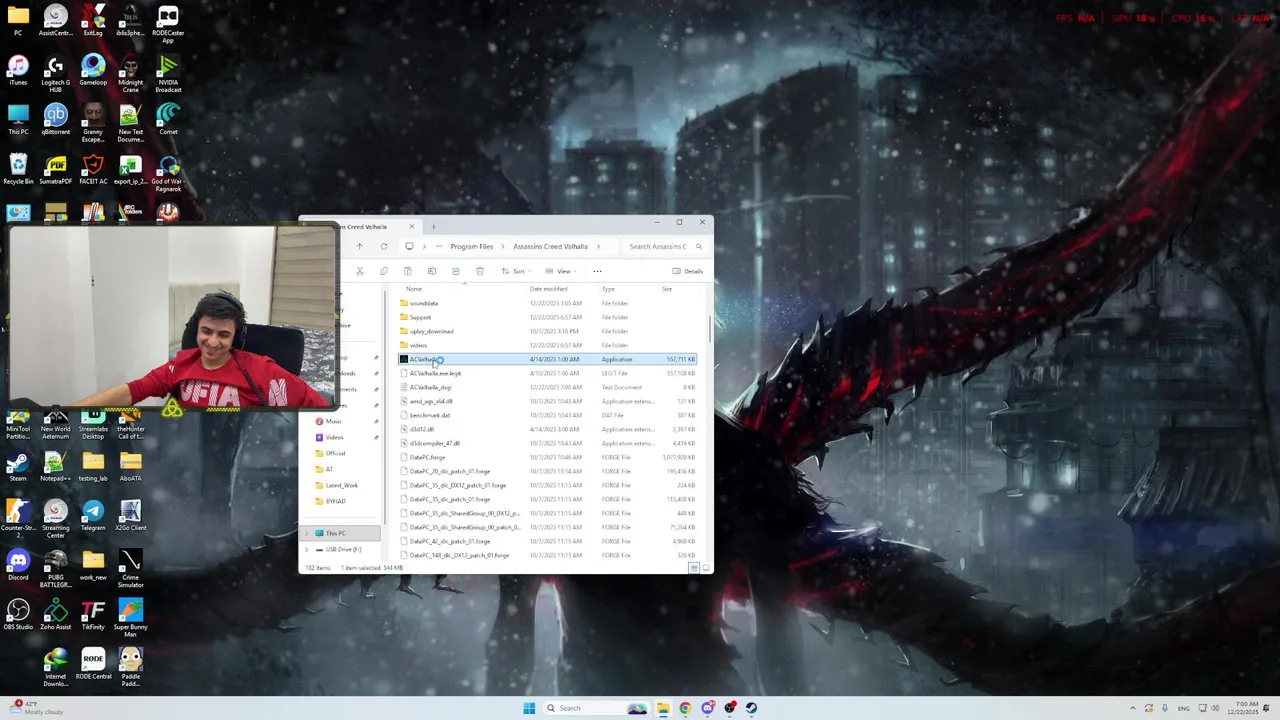This screenshot has width=1280, height=720.
Task: Select the videos folder row
Action: click(x=547, y=345)
